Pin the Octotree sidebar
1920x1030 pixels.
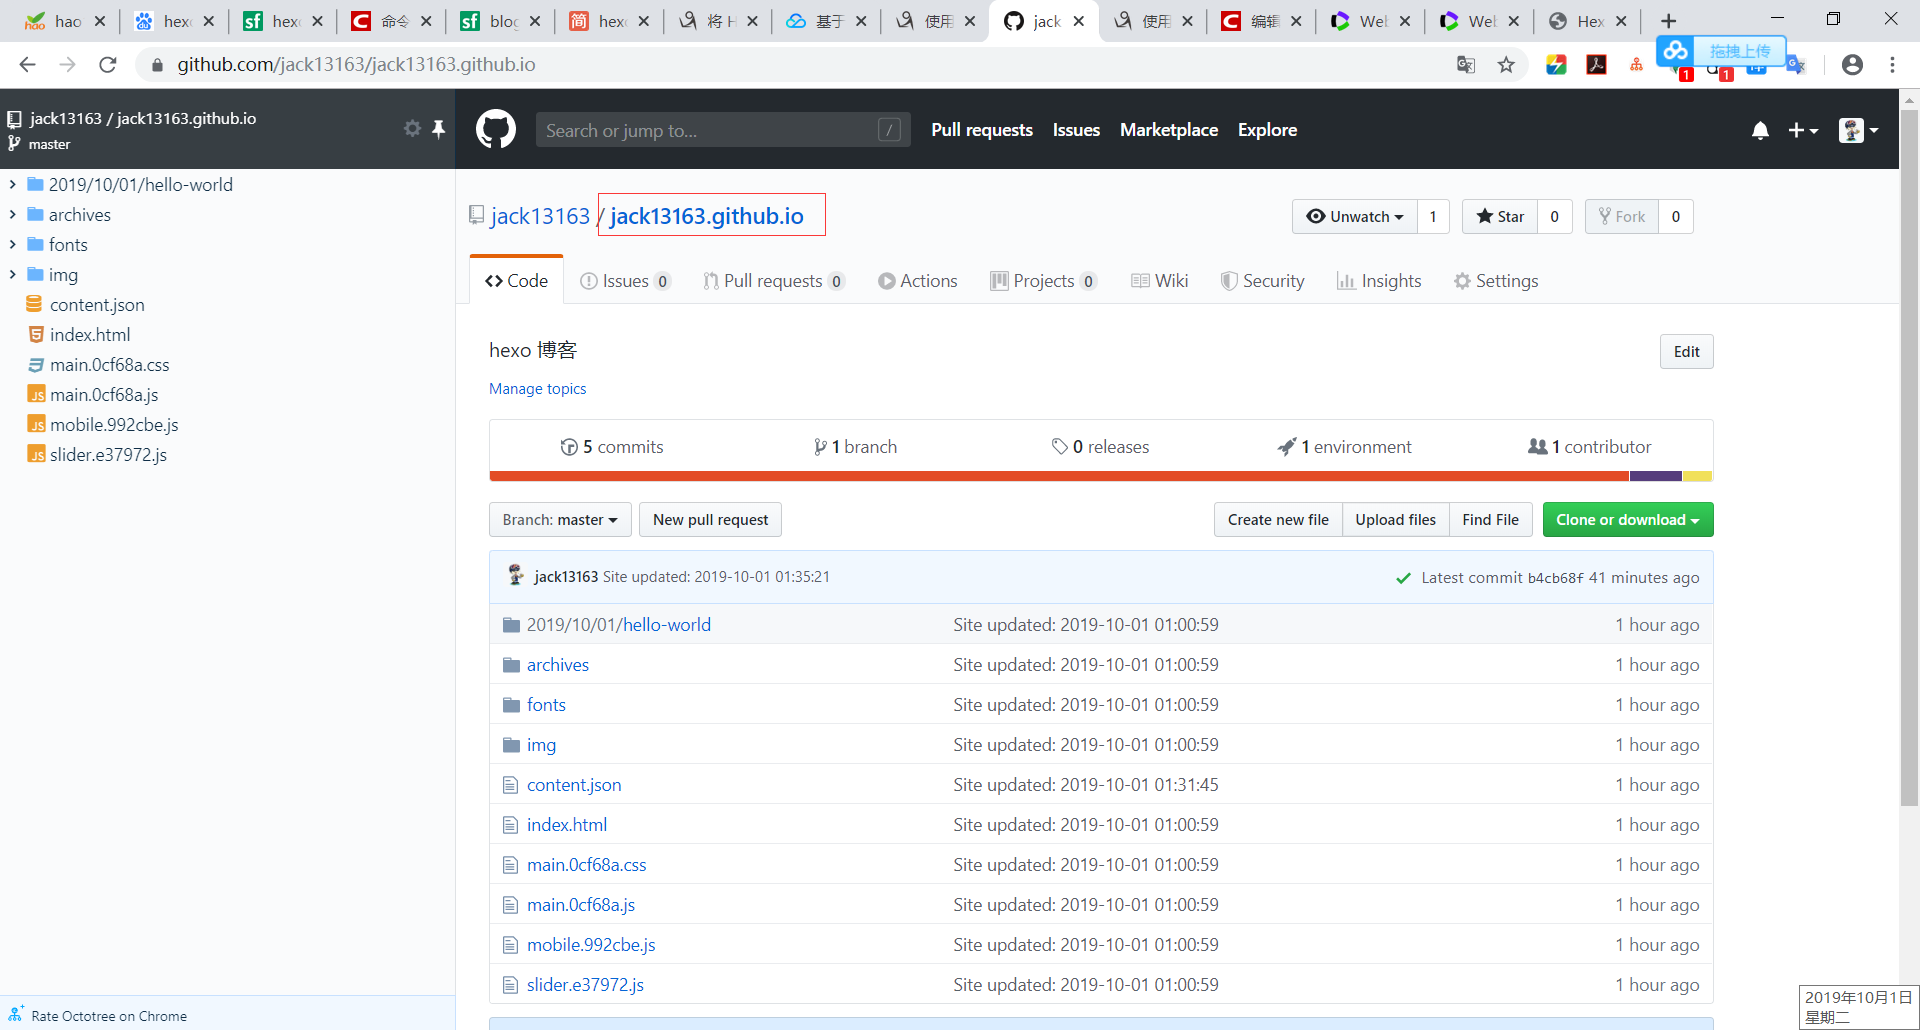click(x=438, y=128)
